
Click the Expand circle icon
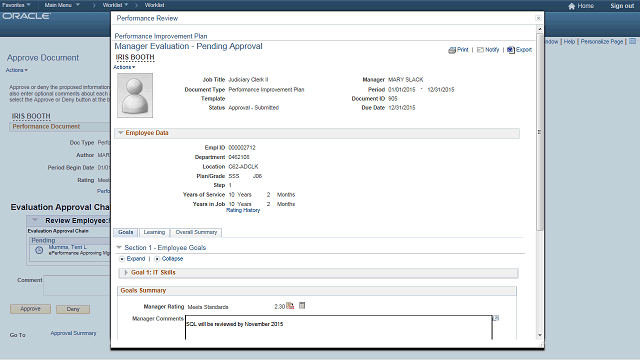(122, 259)
